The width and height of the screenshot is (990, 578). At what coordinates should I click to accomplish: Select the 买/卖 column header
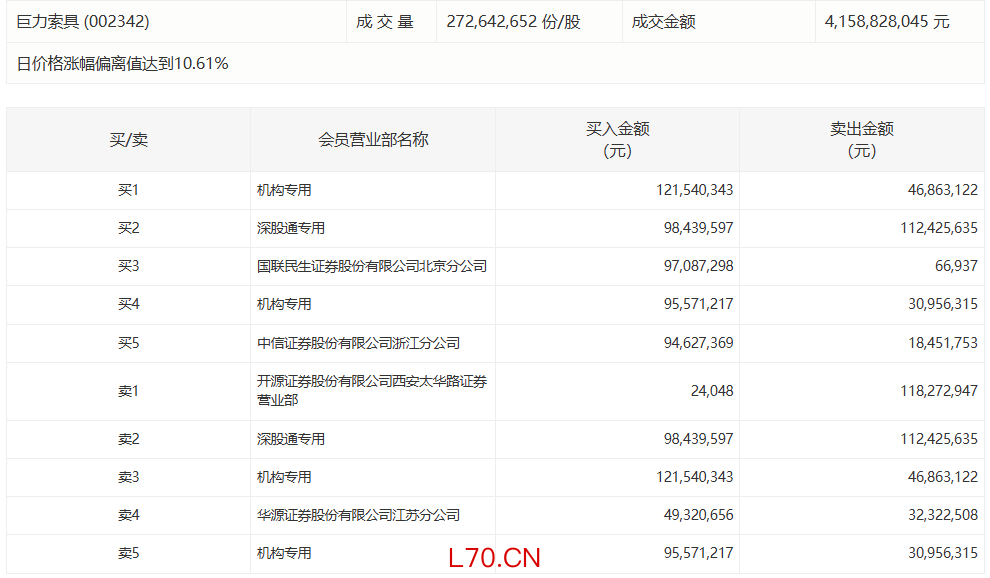pos(128,140)
